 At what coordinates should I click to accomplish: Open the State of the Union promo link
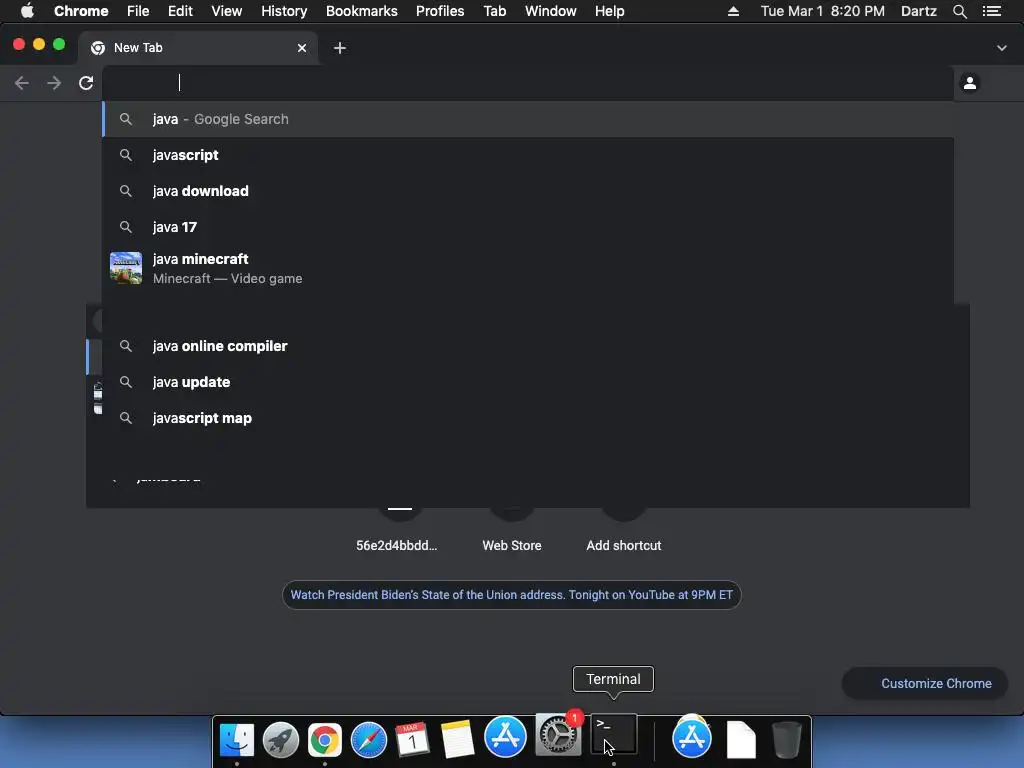[511, 595]
